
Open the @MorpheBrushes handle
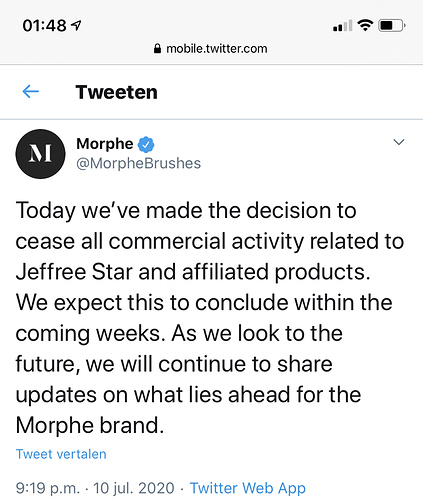point(138,163)
